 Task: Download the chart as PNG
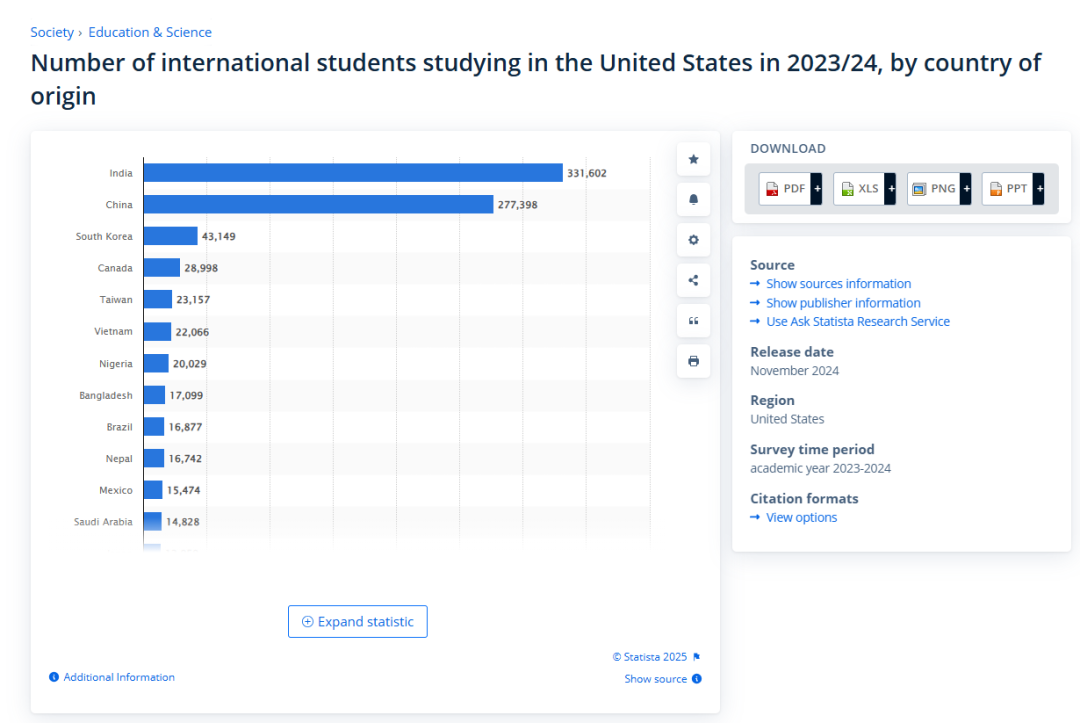click(939, 188)
